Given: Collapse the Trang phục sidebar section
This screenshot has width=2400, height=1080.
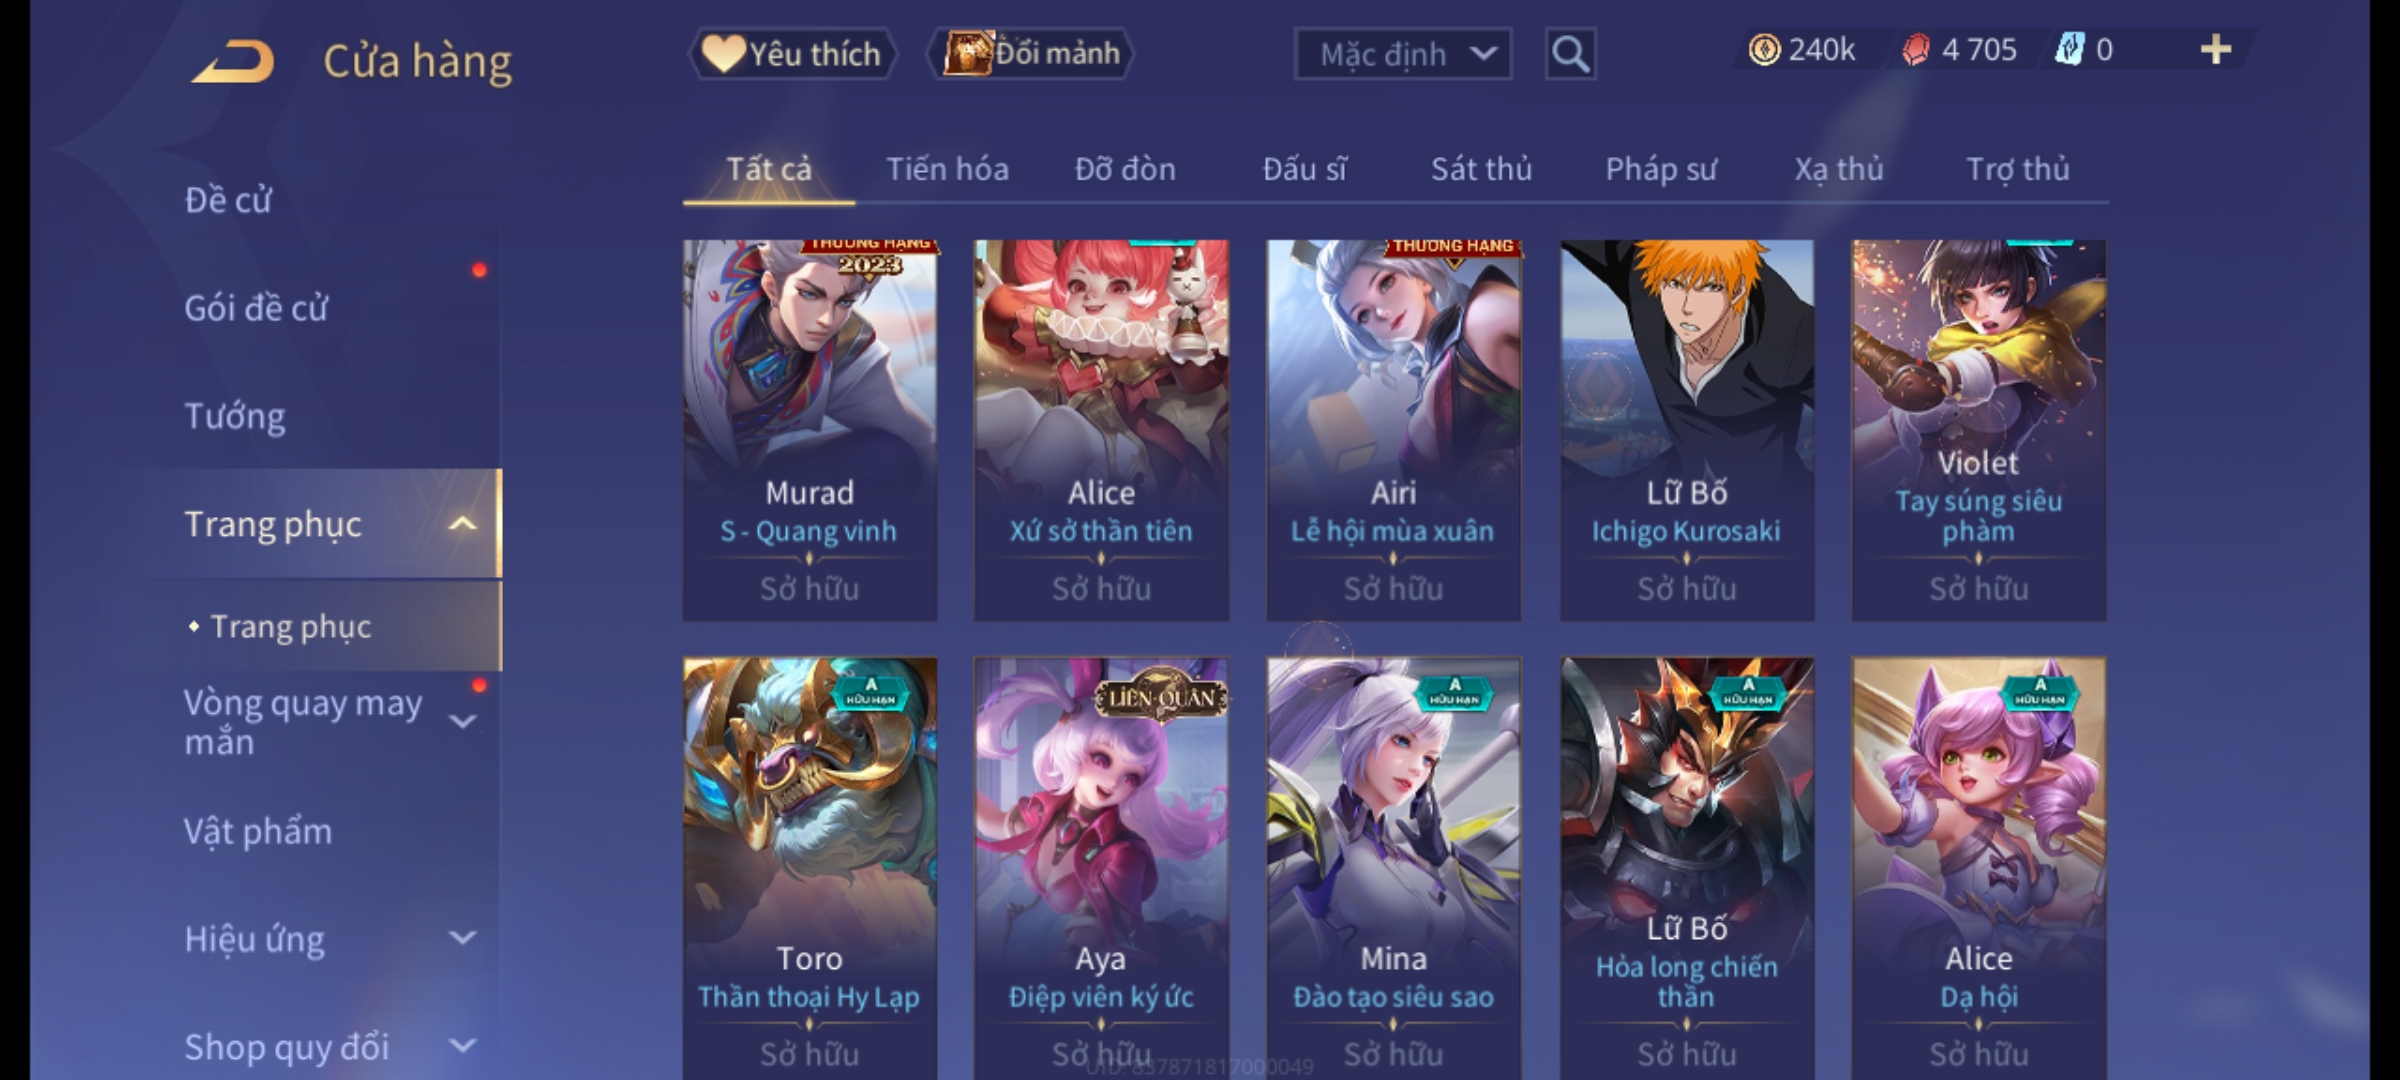Looking at the screenshot, I should coord(462,524).
